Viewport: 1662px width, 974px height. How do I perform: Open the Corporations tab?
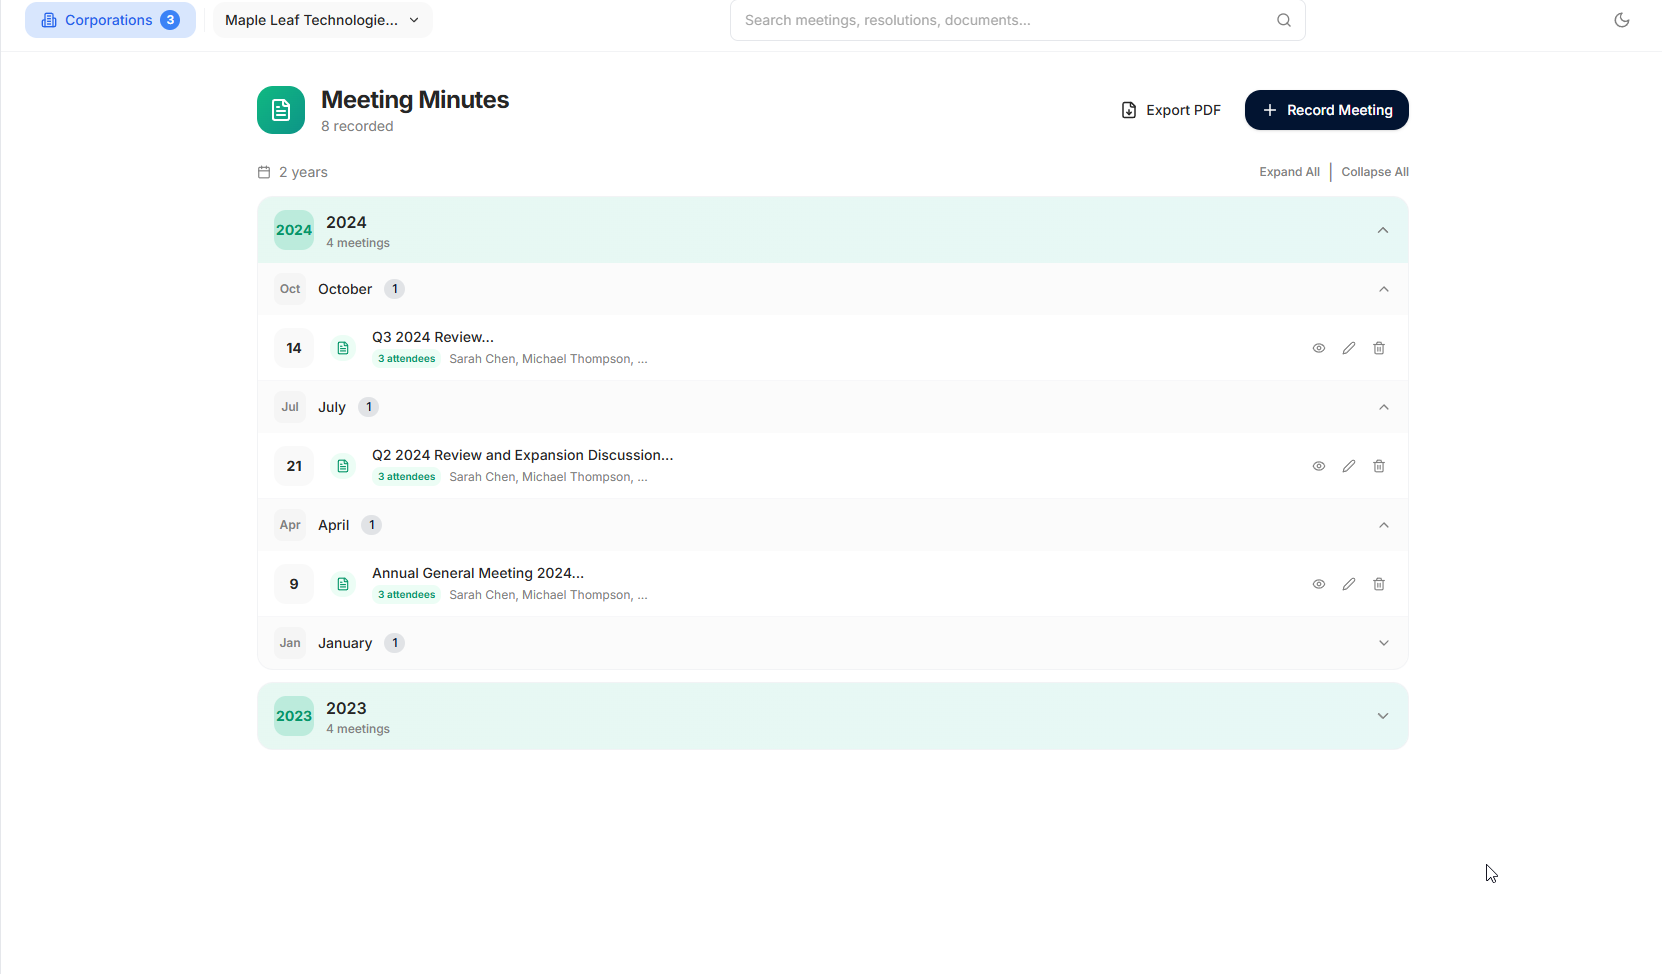click(x=110, y=20)
